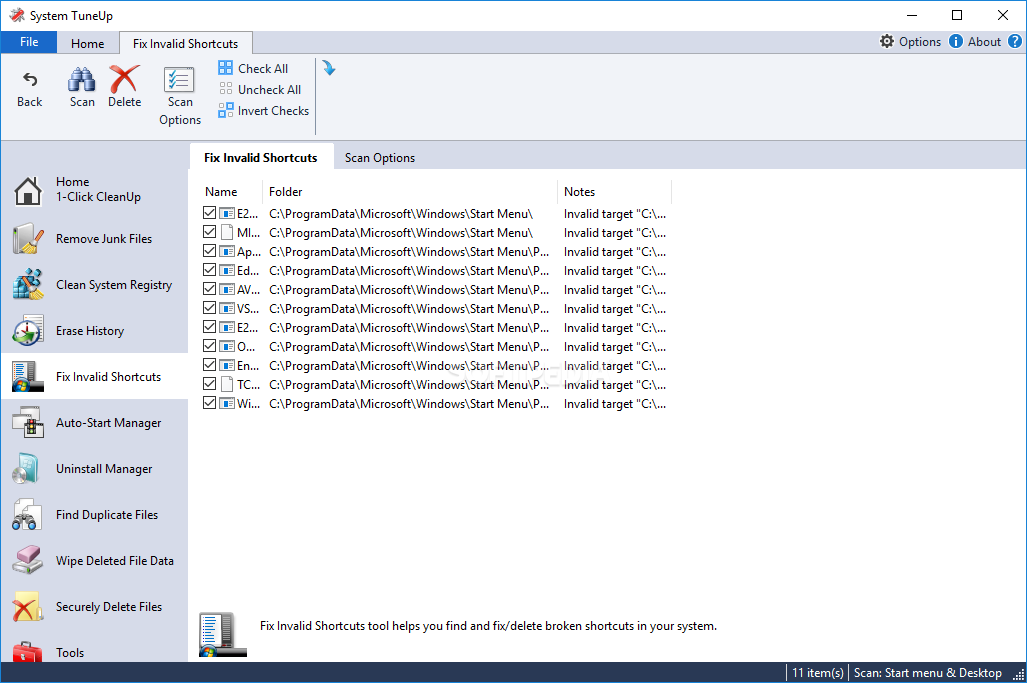The height and width of the screenshot is (683, 1027).
Task: Sort list by Folder column header
Action: click(410, 192)
